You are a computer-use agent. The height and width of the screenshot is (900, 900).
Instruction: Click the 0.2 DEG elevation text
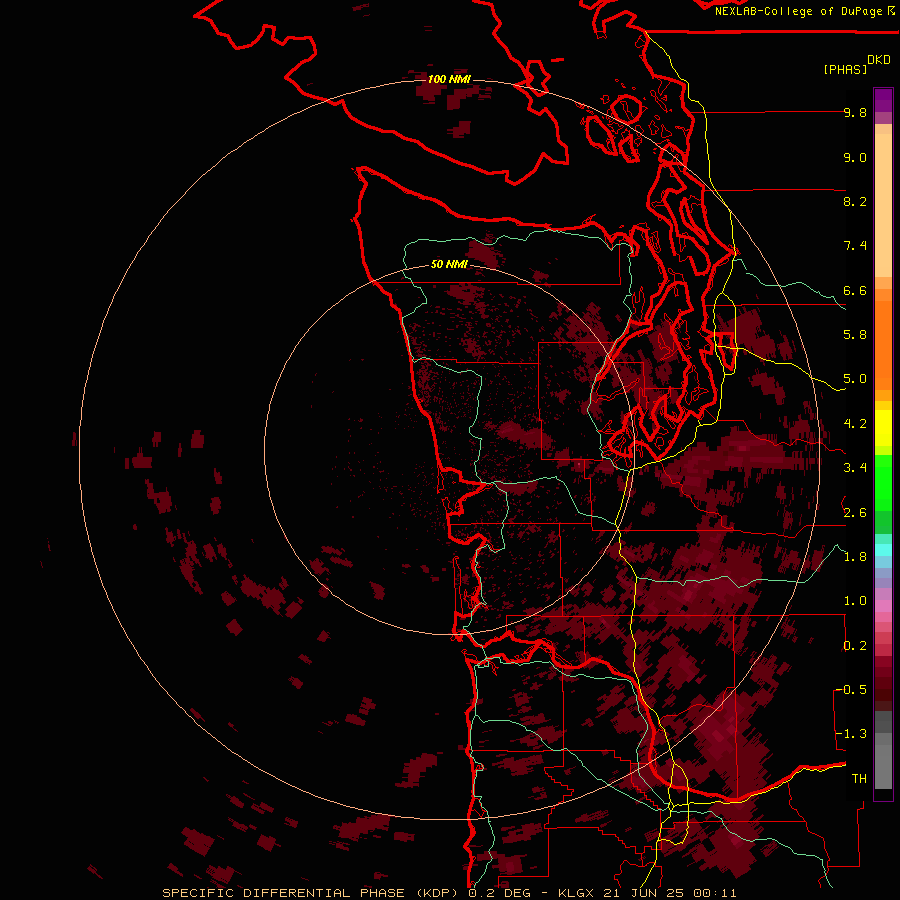499,893
